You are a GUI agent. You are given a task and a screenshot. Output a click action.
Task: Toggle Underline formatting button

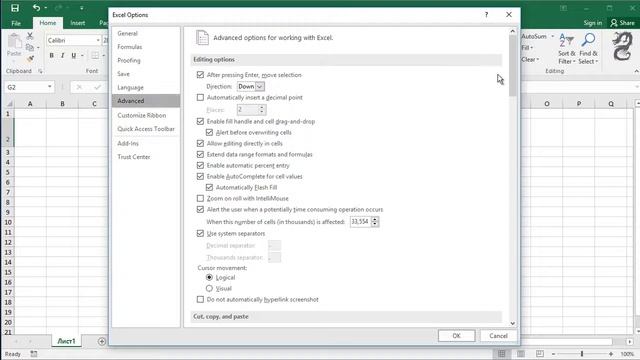click(x=73, y=56)
